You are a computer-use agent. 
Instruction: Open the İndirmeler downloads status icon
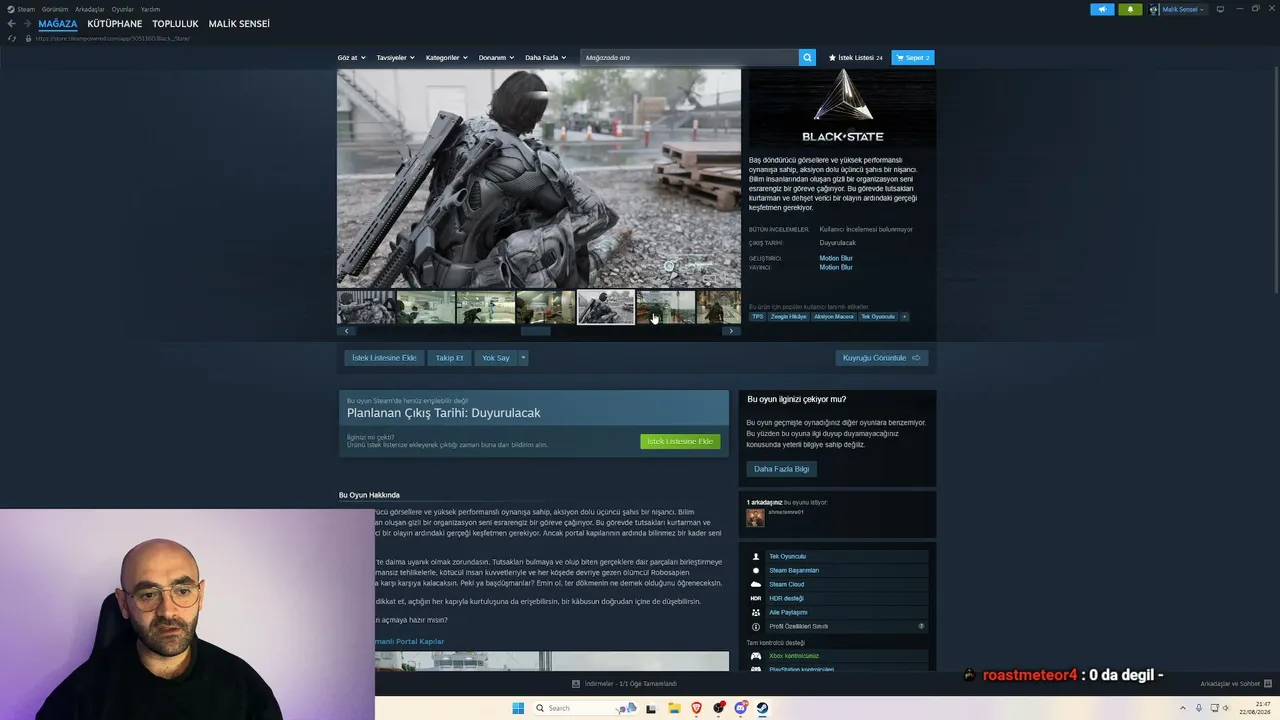[576, 684]
